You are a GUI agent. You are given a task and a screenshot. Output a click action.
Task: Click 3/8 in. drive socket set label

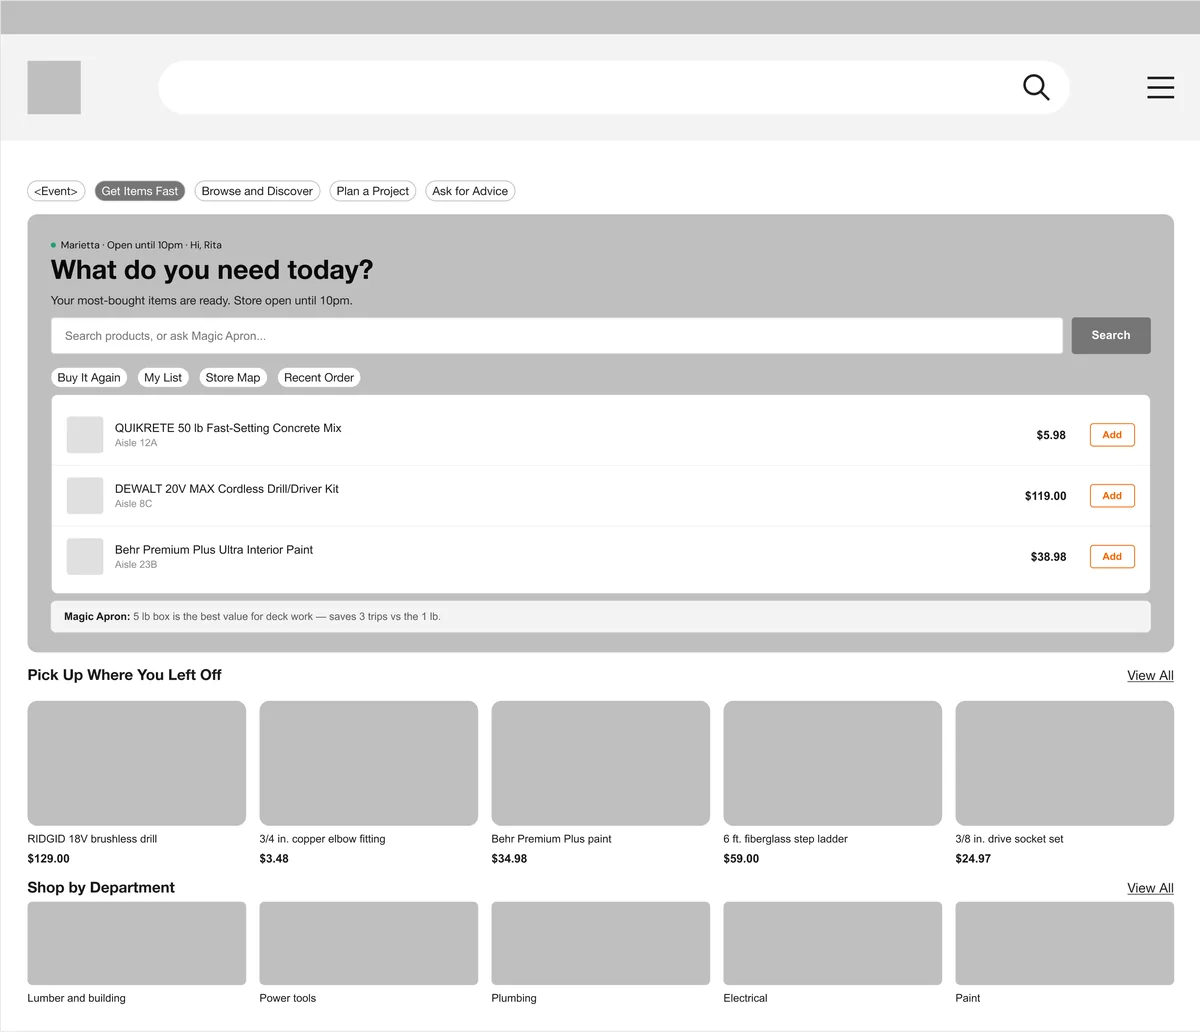[x=1009, y=839]
